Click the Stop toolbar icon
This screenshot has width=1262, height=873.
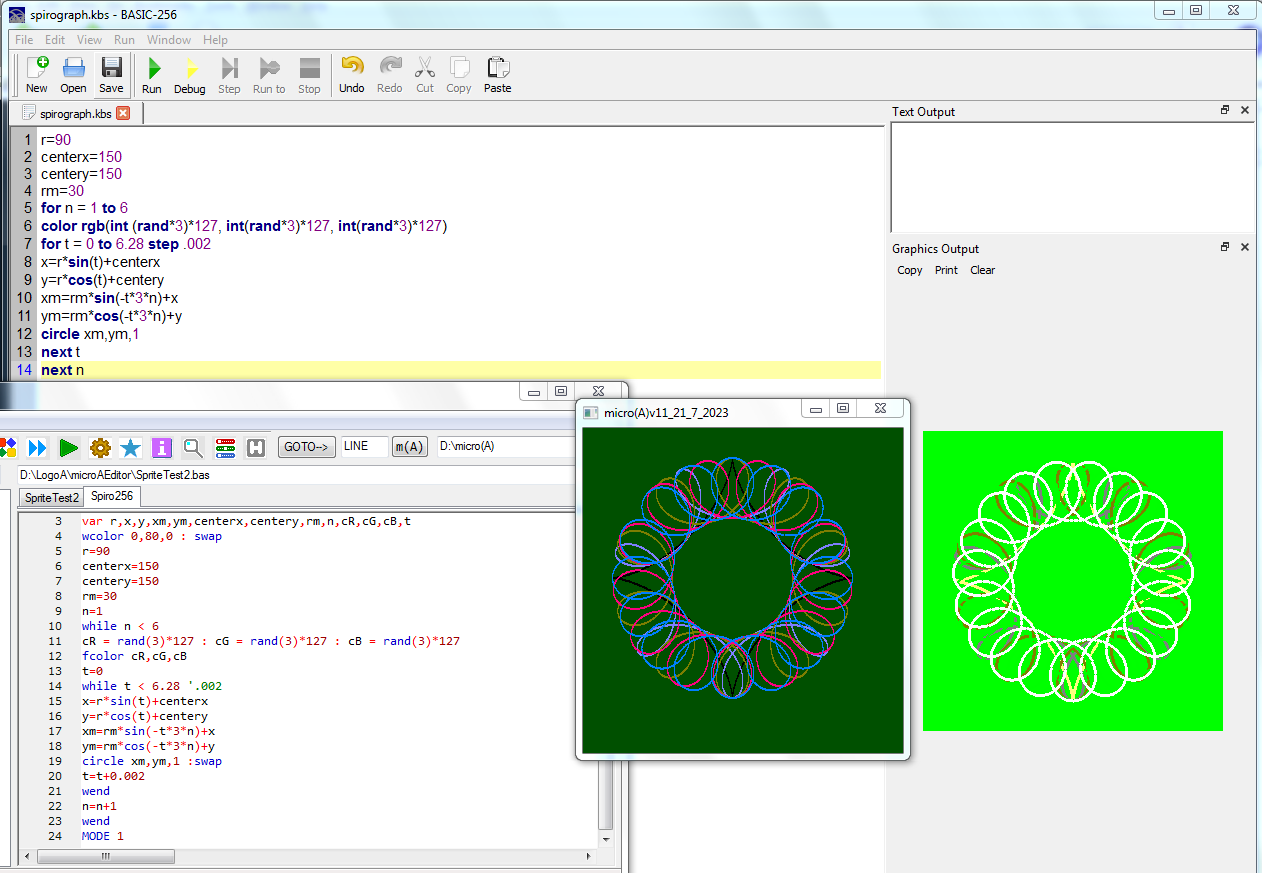point(310,69)
